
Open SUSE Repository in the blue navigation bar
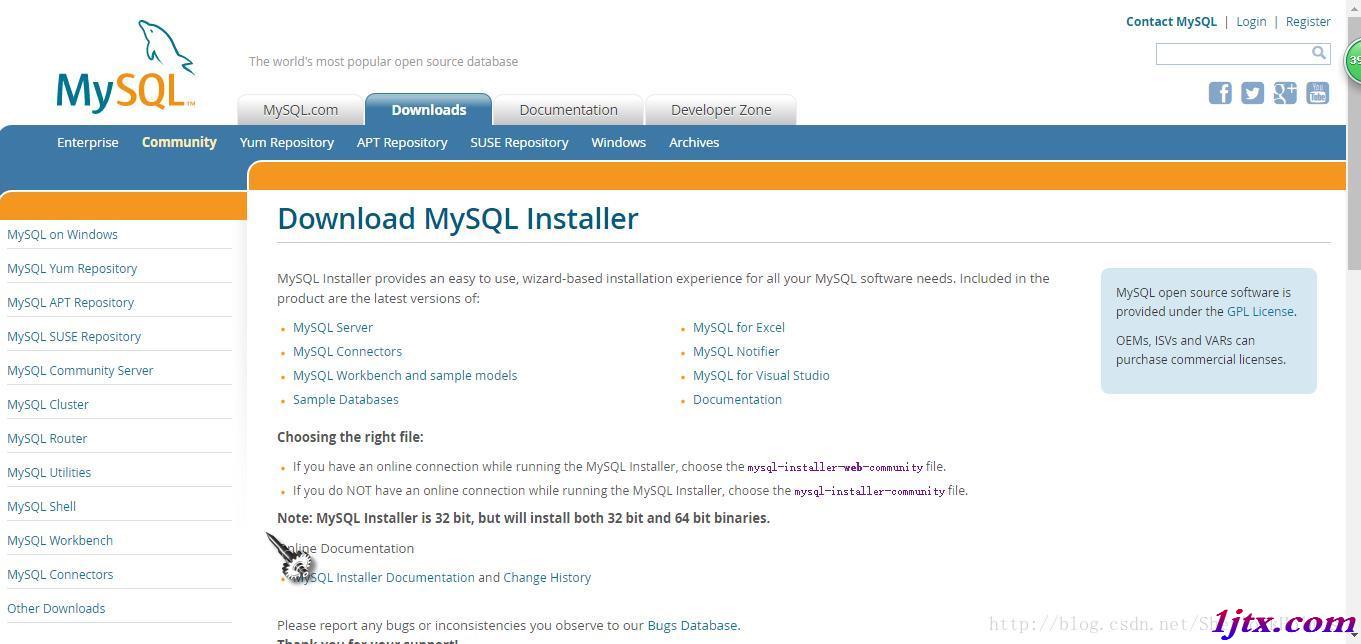coord(519,142)
